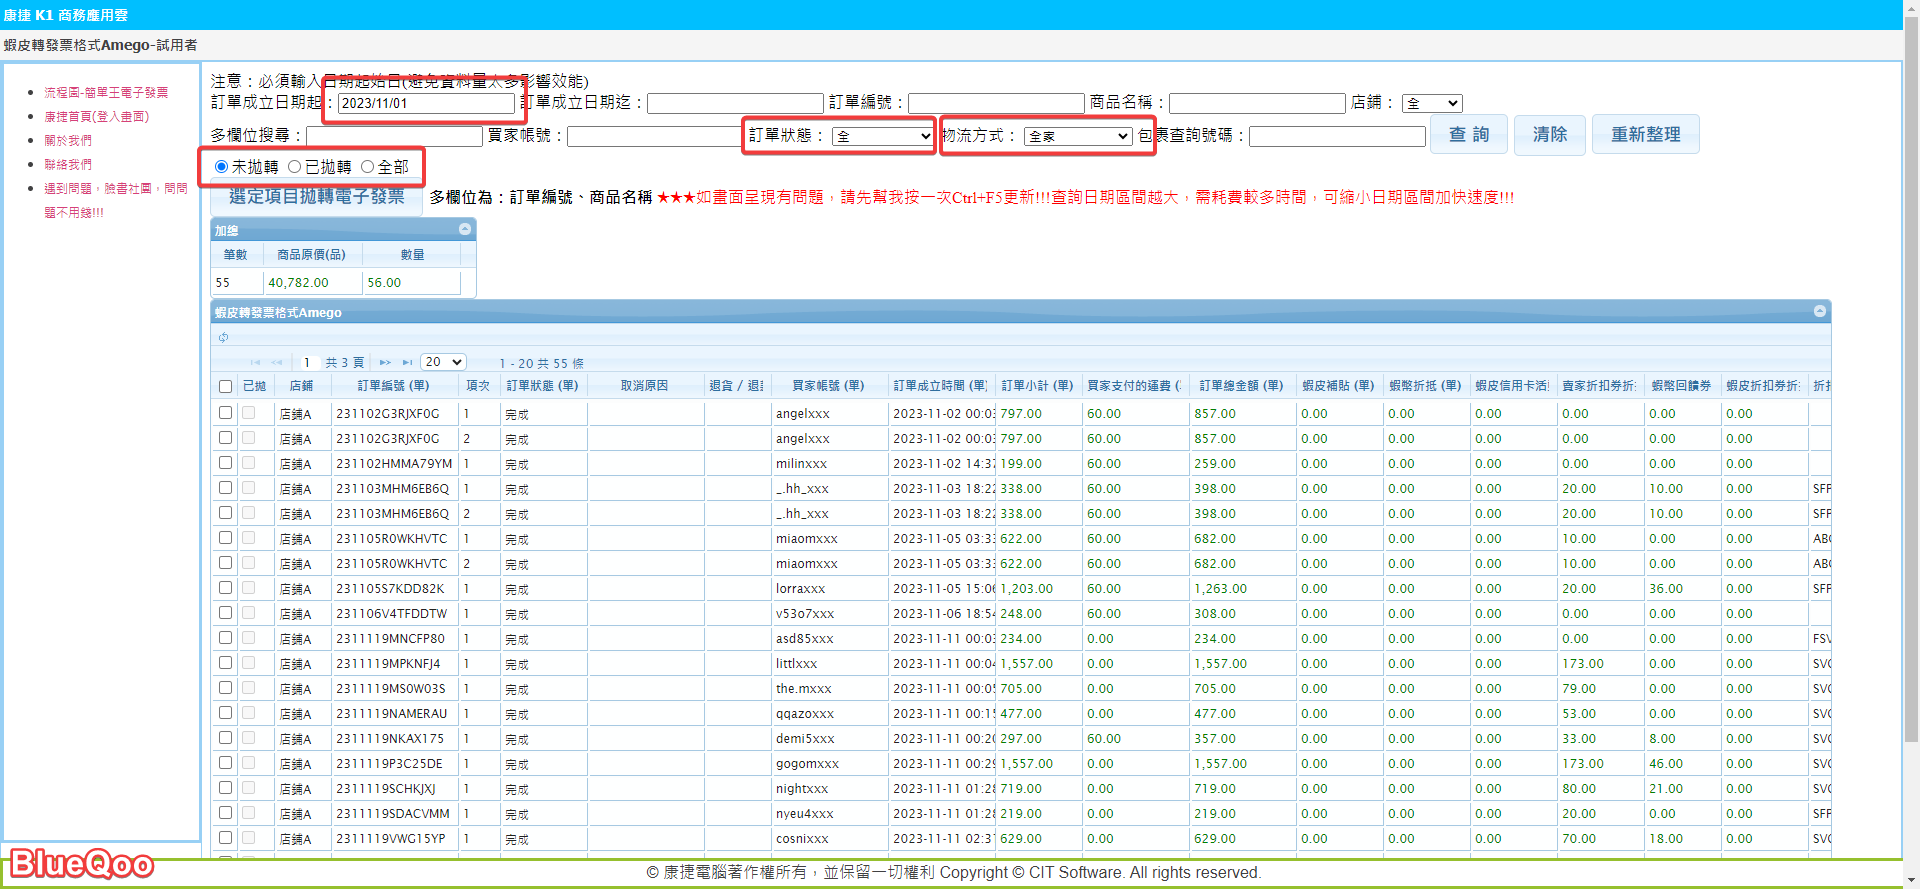Viewport: 1920px width, 889px height.
Task: Click the 訂單成立日期起 date field
Action: point(426,103)
